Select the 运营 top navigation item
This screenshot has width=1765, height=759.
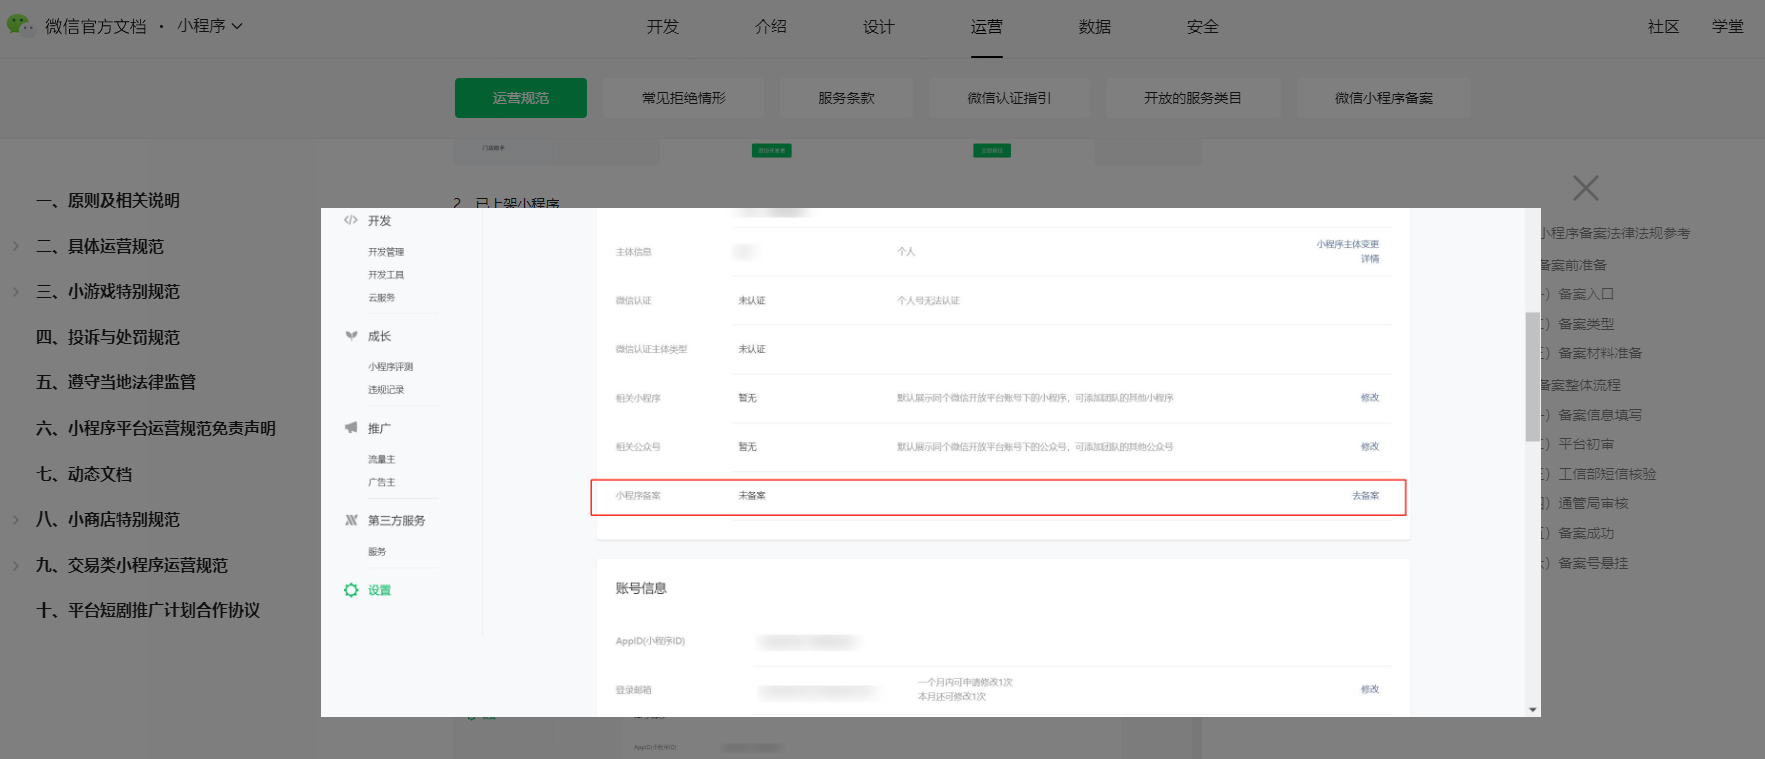987,27
